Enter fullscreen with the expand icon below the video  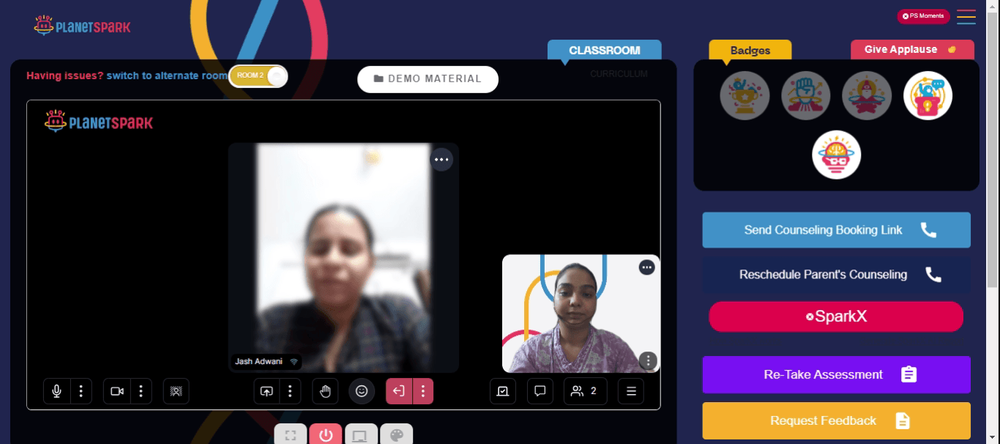click(x=290, y=434)
